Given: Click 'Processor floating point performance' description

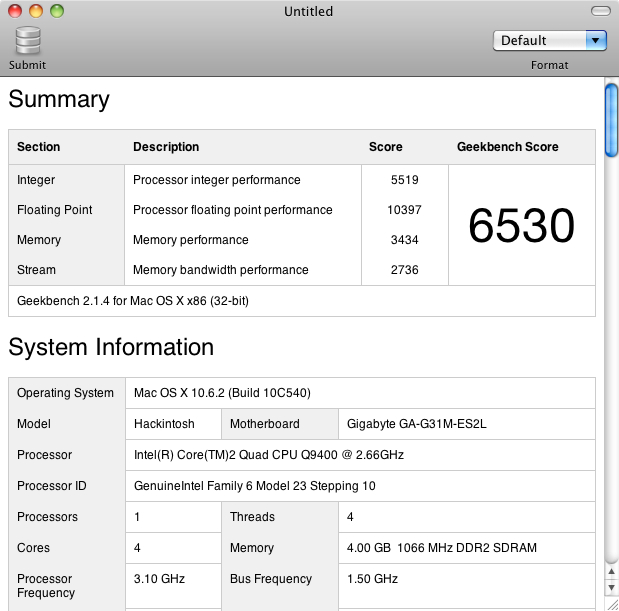Looking at the screenshot, I should 233,210.
